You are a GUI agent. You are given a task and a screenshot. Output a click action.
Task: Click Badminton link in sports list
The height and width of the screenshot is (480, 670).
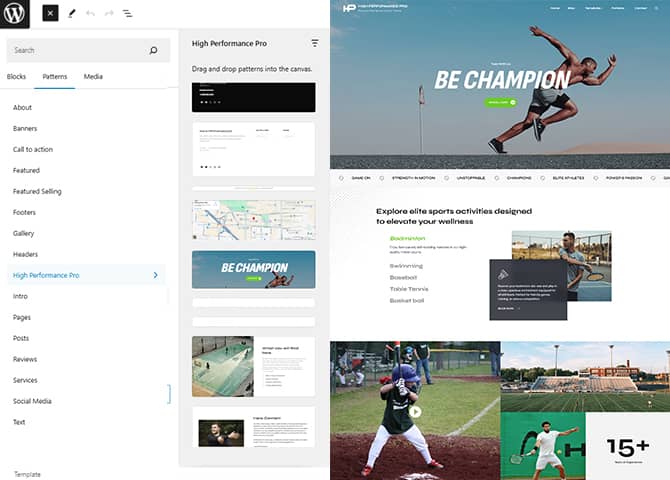pyautogui.click(x=407, y=238)
